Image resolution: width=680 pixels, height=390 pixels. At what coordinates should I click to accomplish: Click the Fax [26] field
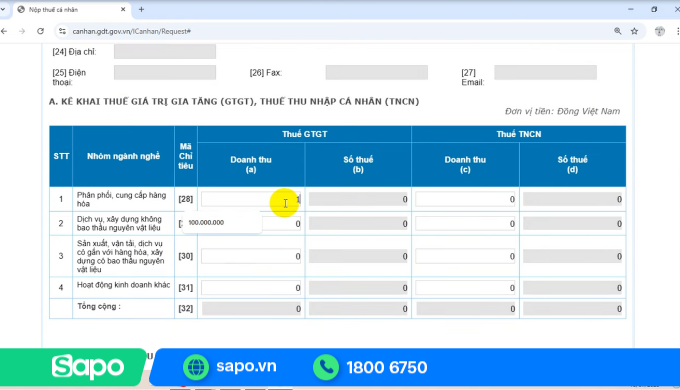pos(376,72)
